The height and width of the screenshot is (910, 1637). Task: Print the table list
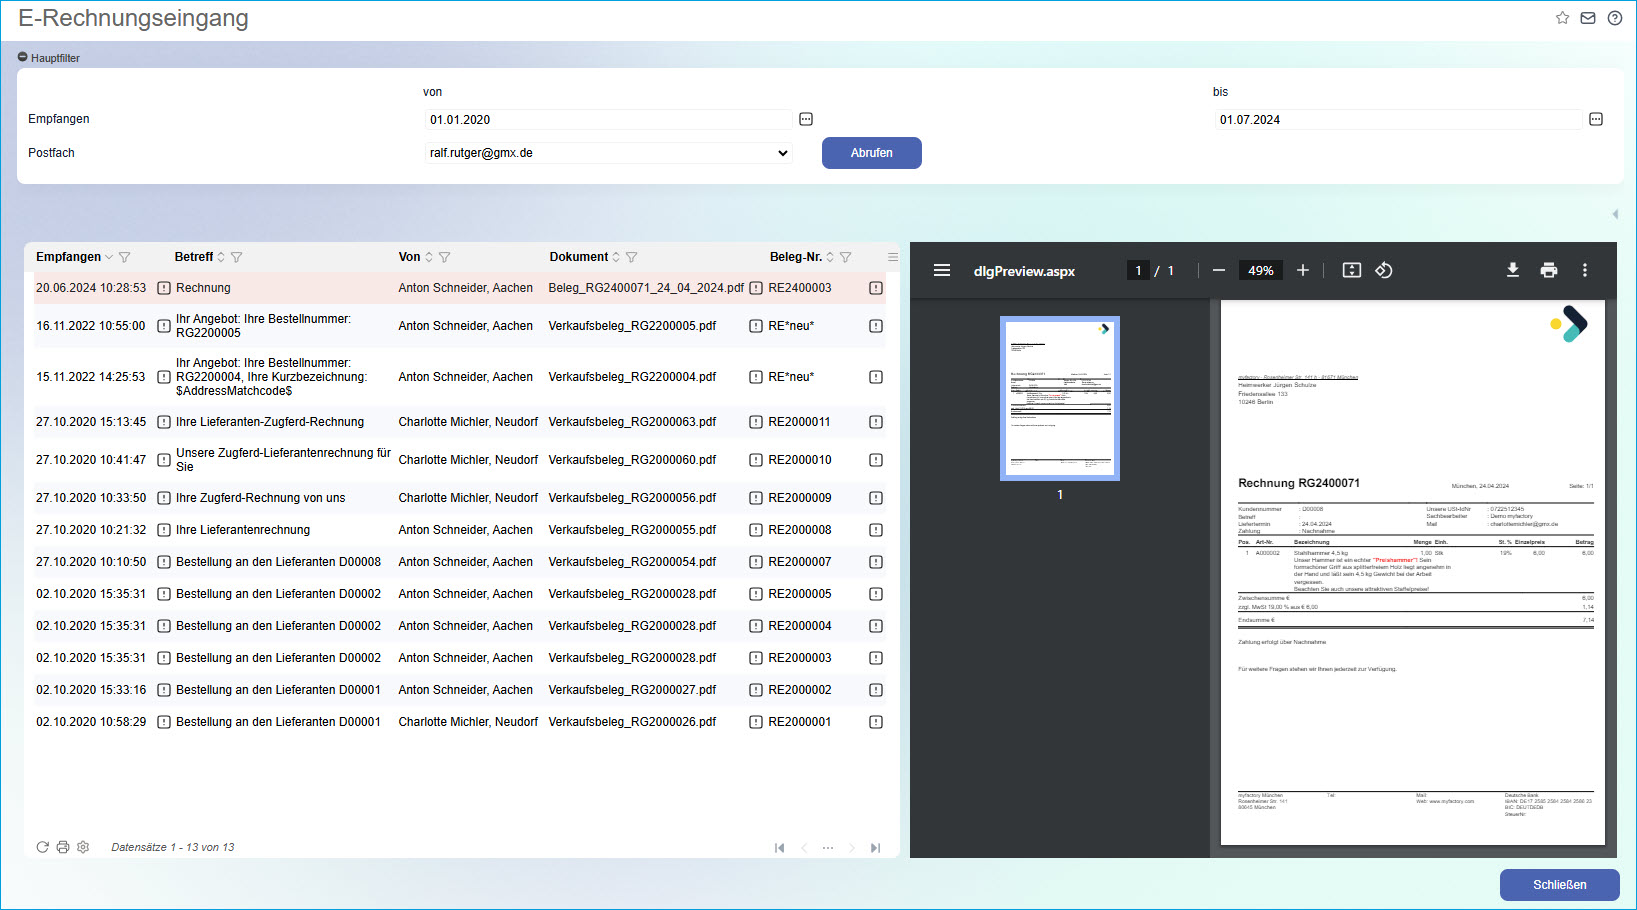coord(63,847)
